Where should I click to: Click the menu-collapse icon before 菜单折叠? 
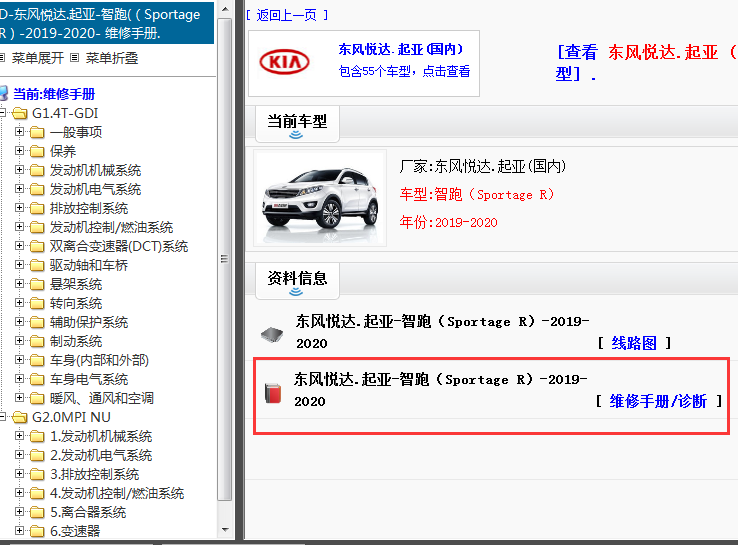click(74, 58)
